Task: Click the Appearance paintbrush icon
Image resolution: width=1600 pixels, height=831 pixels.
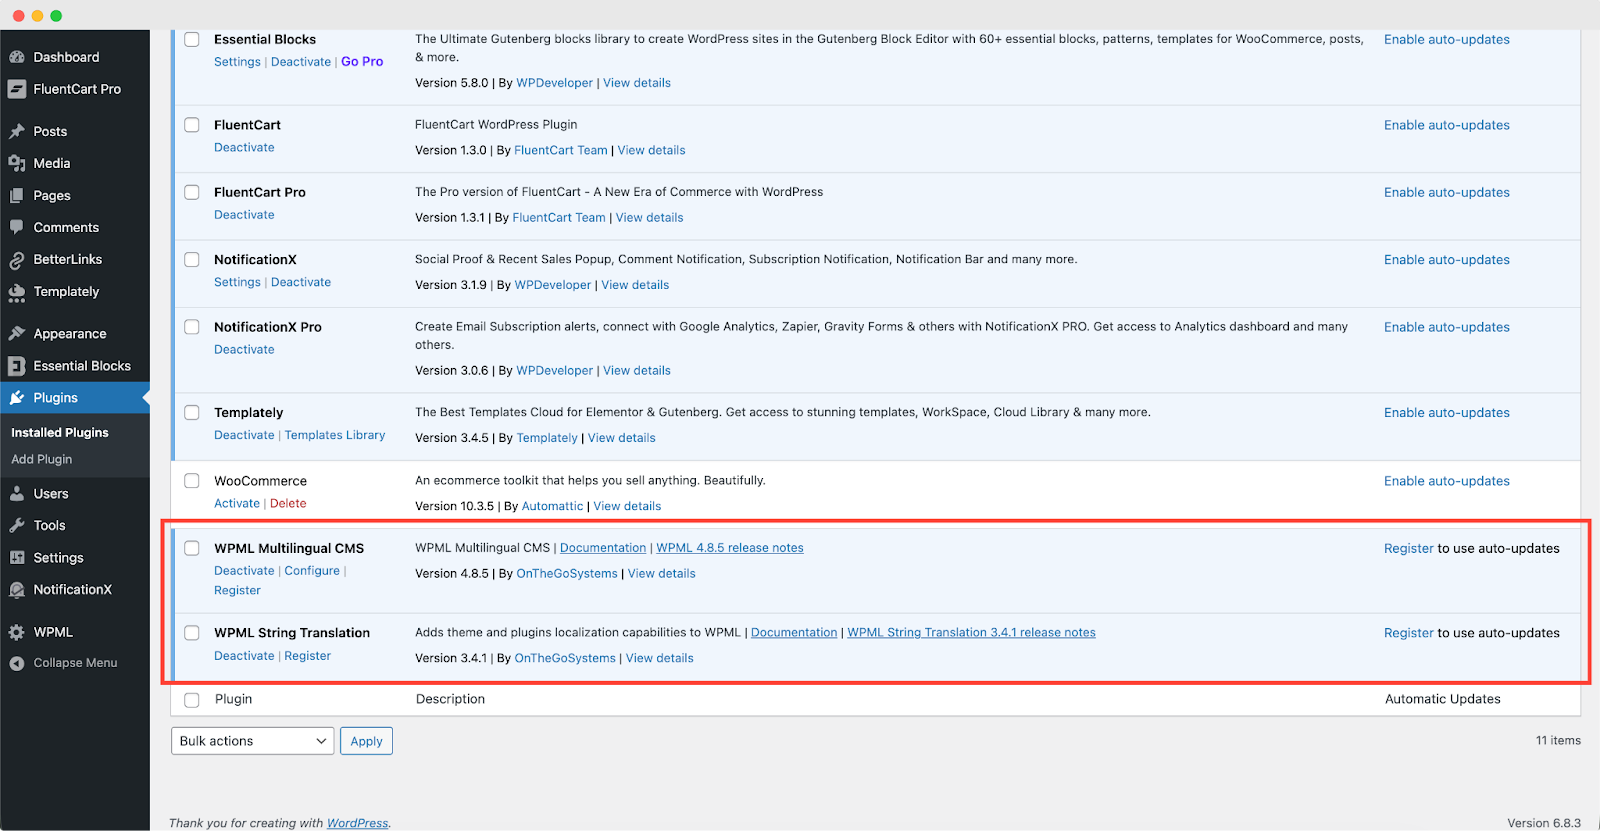Action: 17,334
